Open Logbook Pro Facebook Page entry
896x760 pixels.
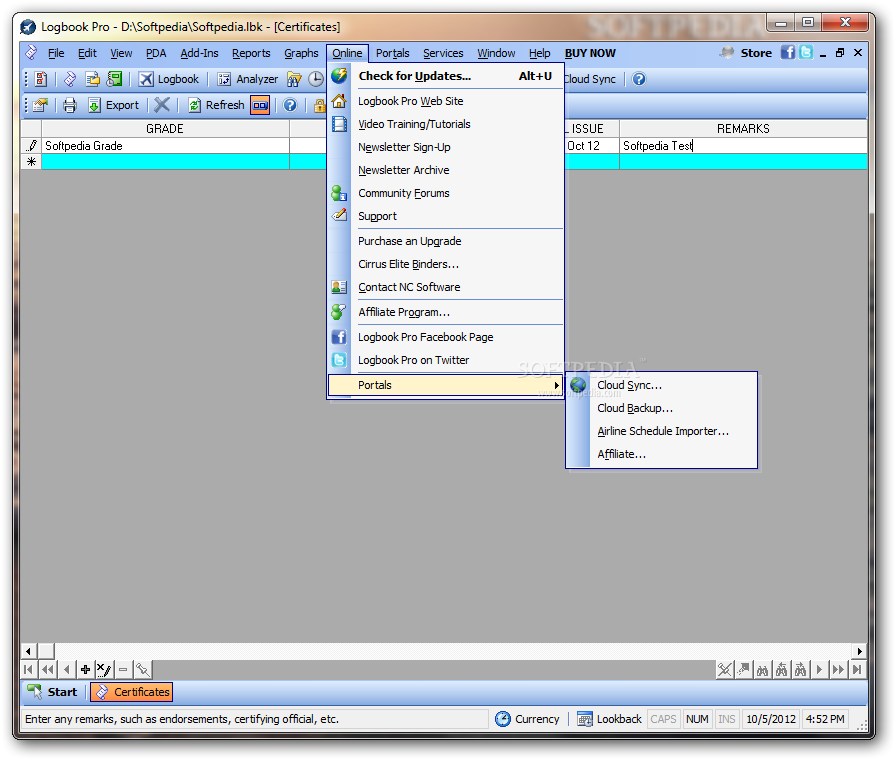[446, 337]
